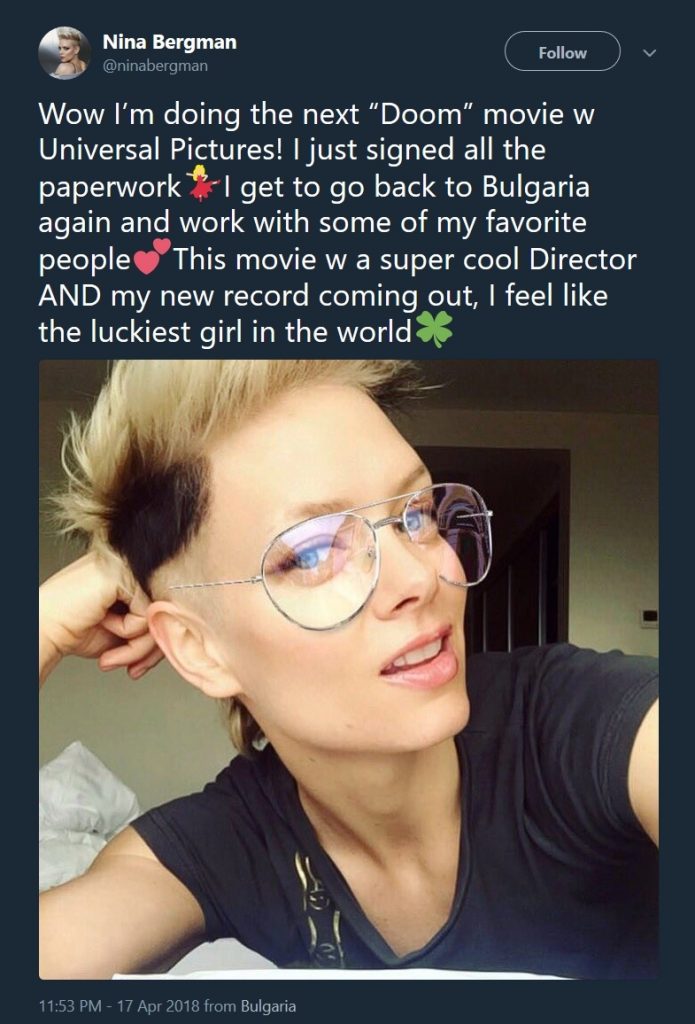
Task: Open the attached selfie photo
Action: tap(348, 669)
